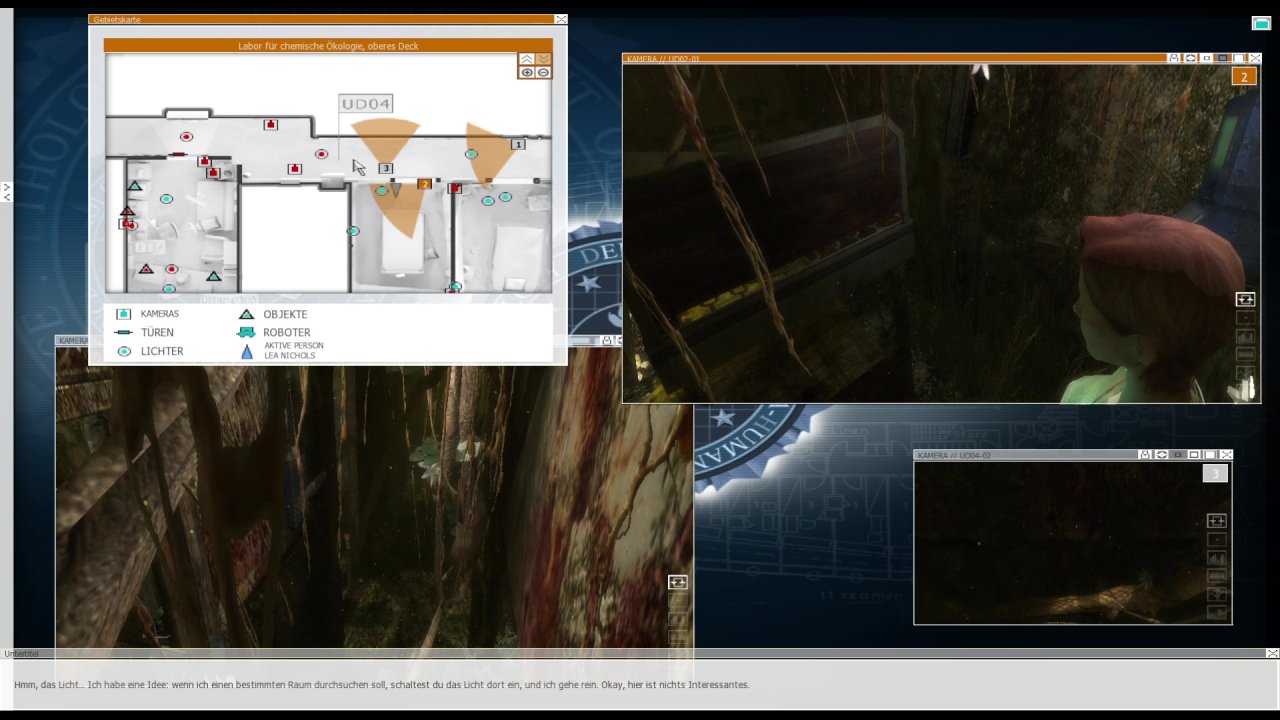Click the recenter target icon in camera UD04-02 title bar
1280x720 pixels.
[1161, 455]
